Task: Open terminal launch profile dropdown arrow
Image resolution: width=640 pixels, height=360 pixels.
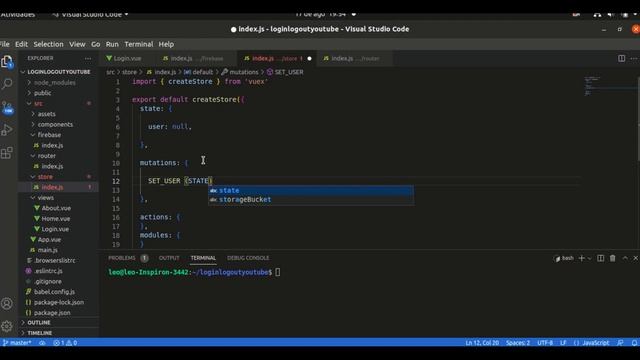Action: coord(589,258)
